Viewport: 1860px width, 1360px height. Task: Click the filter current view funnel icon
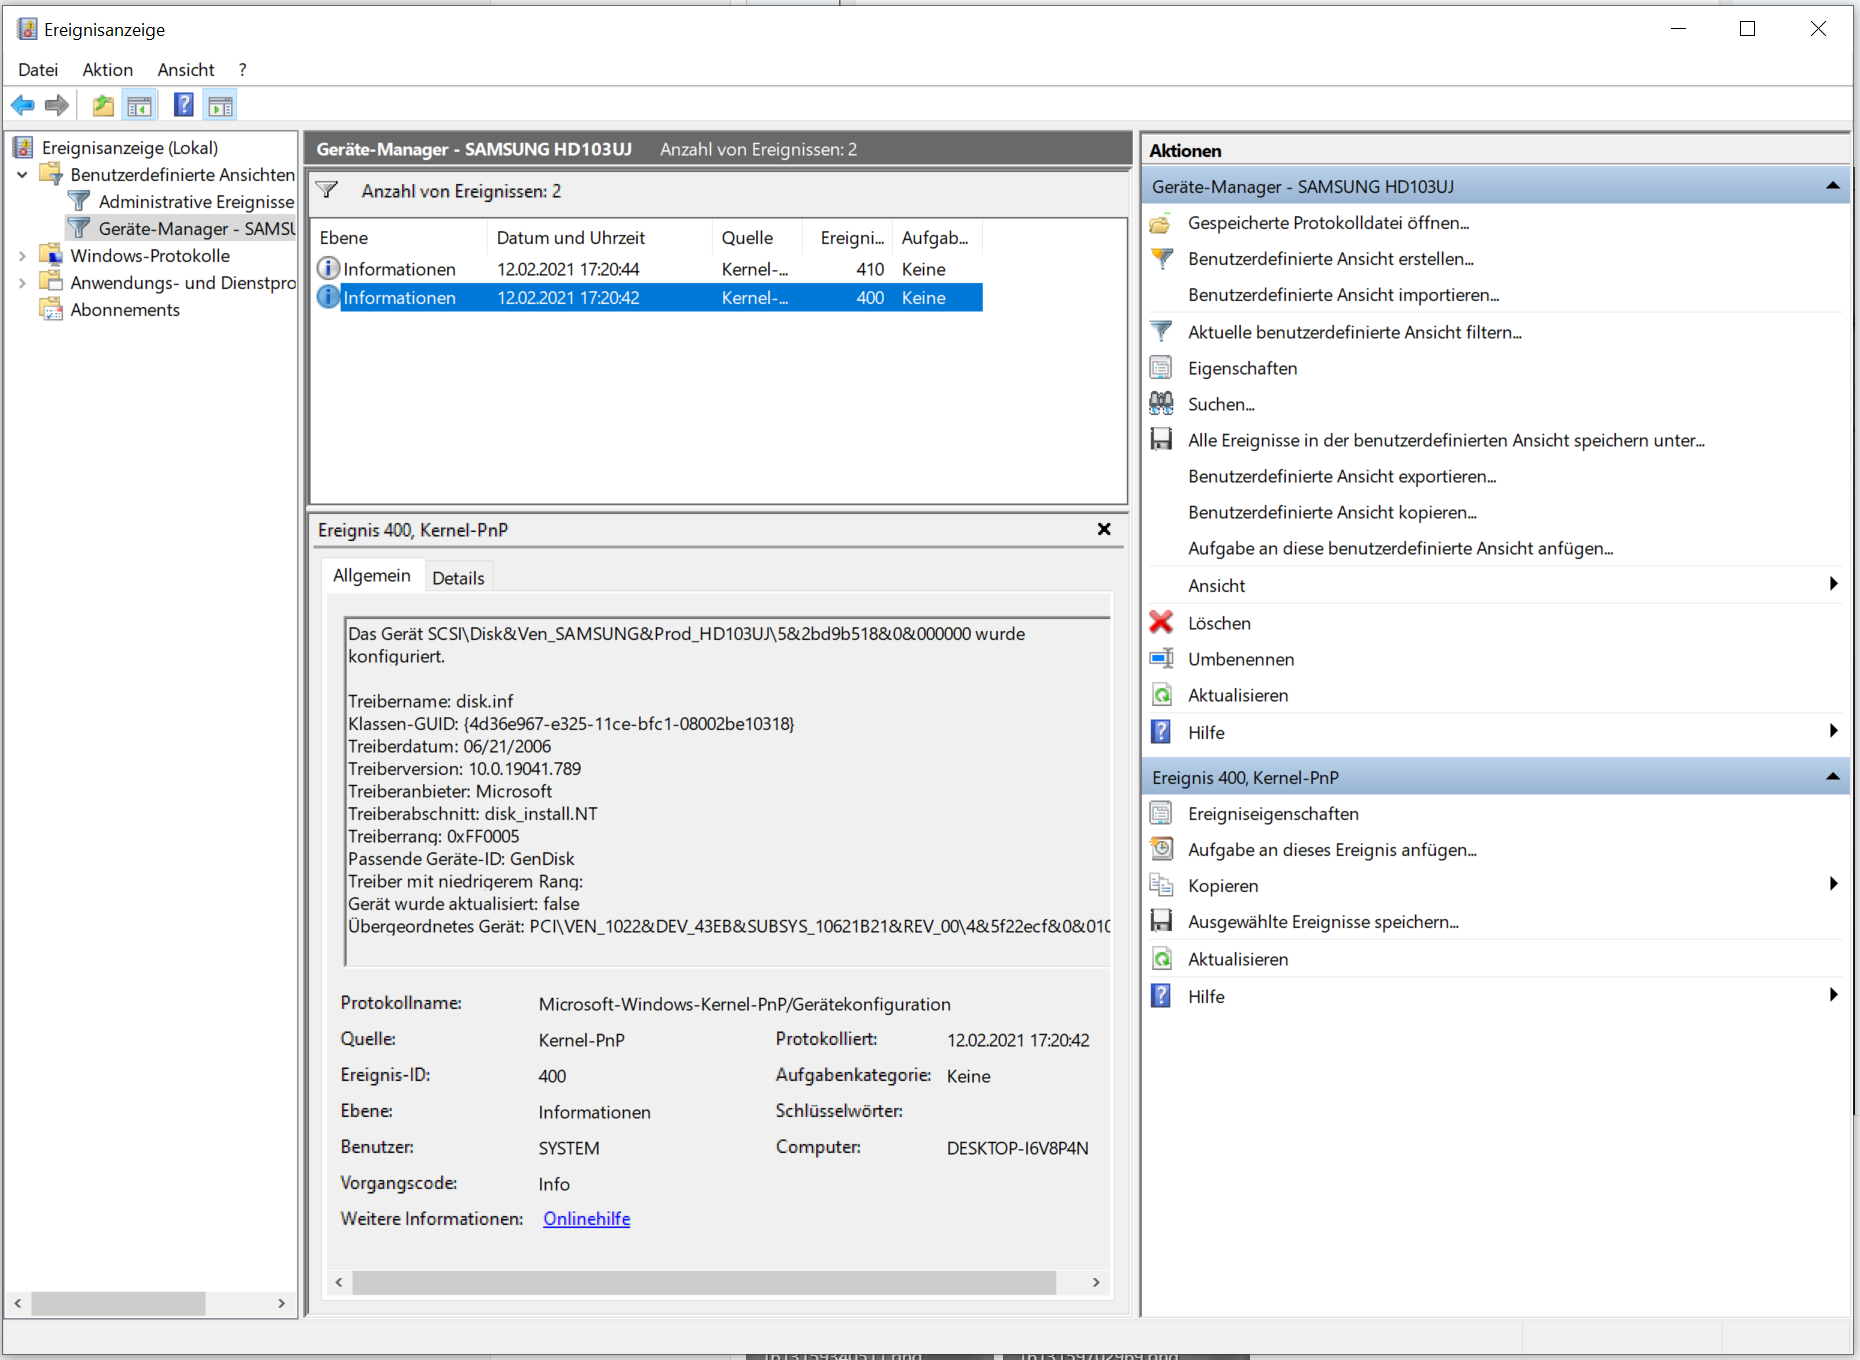pos(1161,332)
